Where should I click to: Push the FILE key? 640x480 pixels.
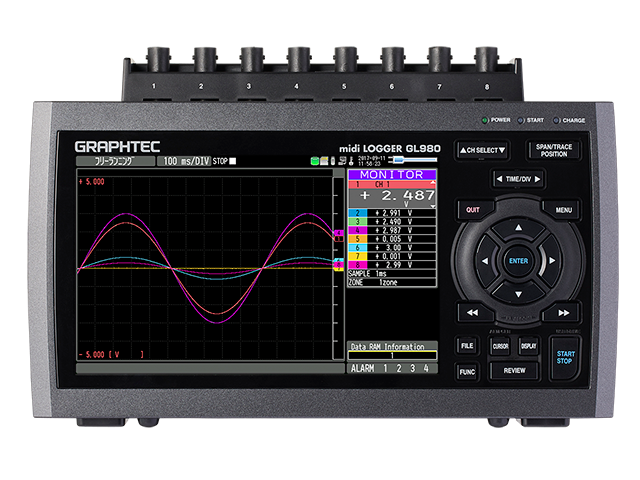[467, 346]
